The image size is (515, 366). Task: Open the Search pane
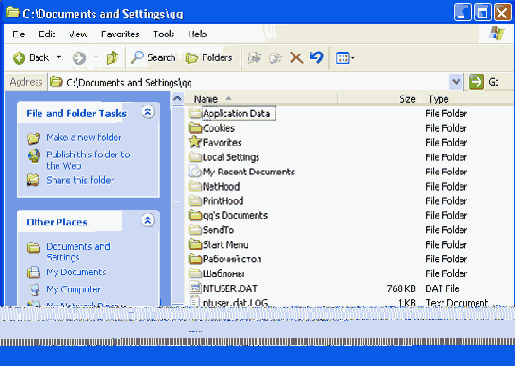[153, 58]
